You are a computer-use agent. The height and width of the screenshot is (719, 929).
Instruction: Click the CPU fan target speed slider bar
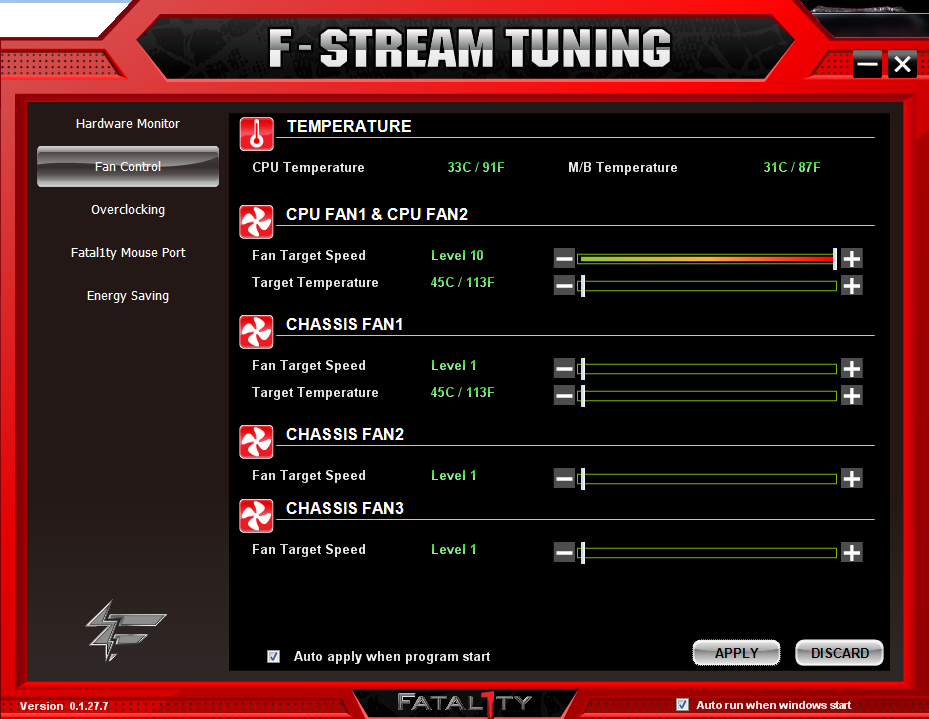tap(706, 258)
